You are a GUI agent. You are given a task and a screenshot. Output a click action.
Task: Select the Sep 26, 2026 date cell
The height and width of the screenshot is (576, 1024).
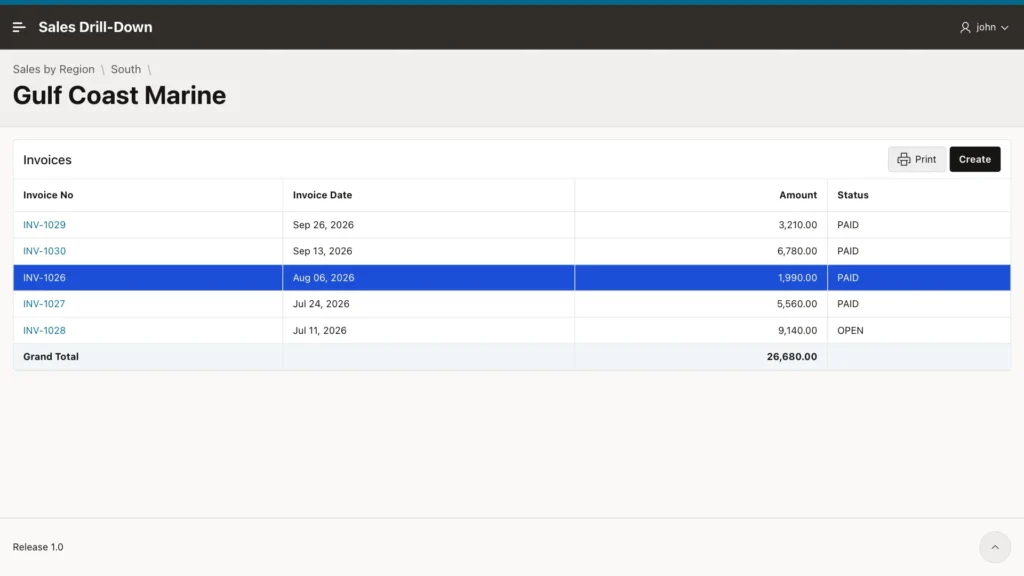click(428, 225)
